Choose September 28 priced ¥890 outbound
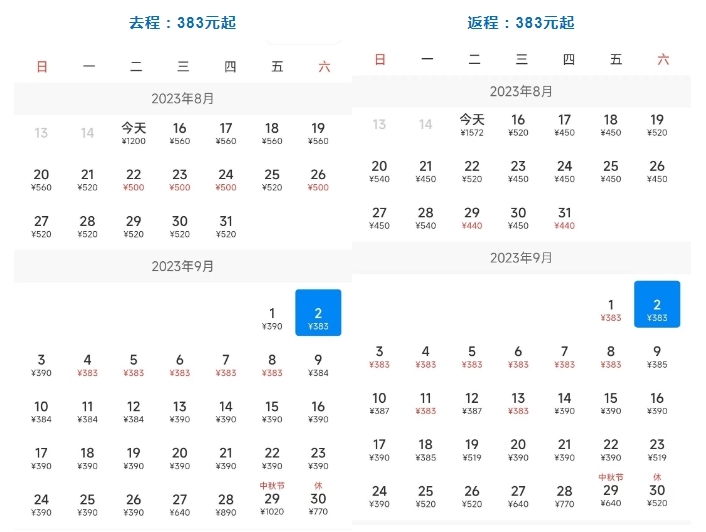Image resolution: width=706 pixels, height=532 pixels. coord(226,505)
